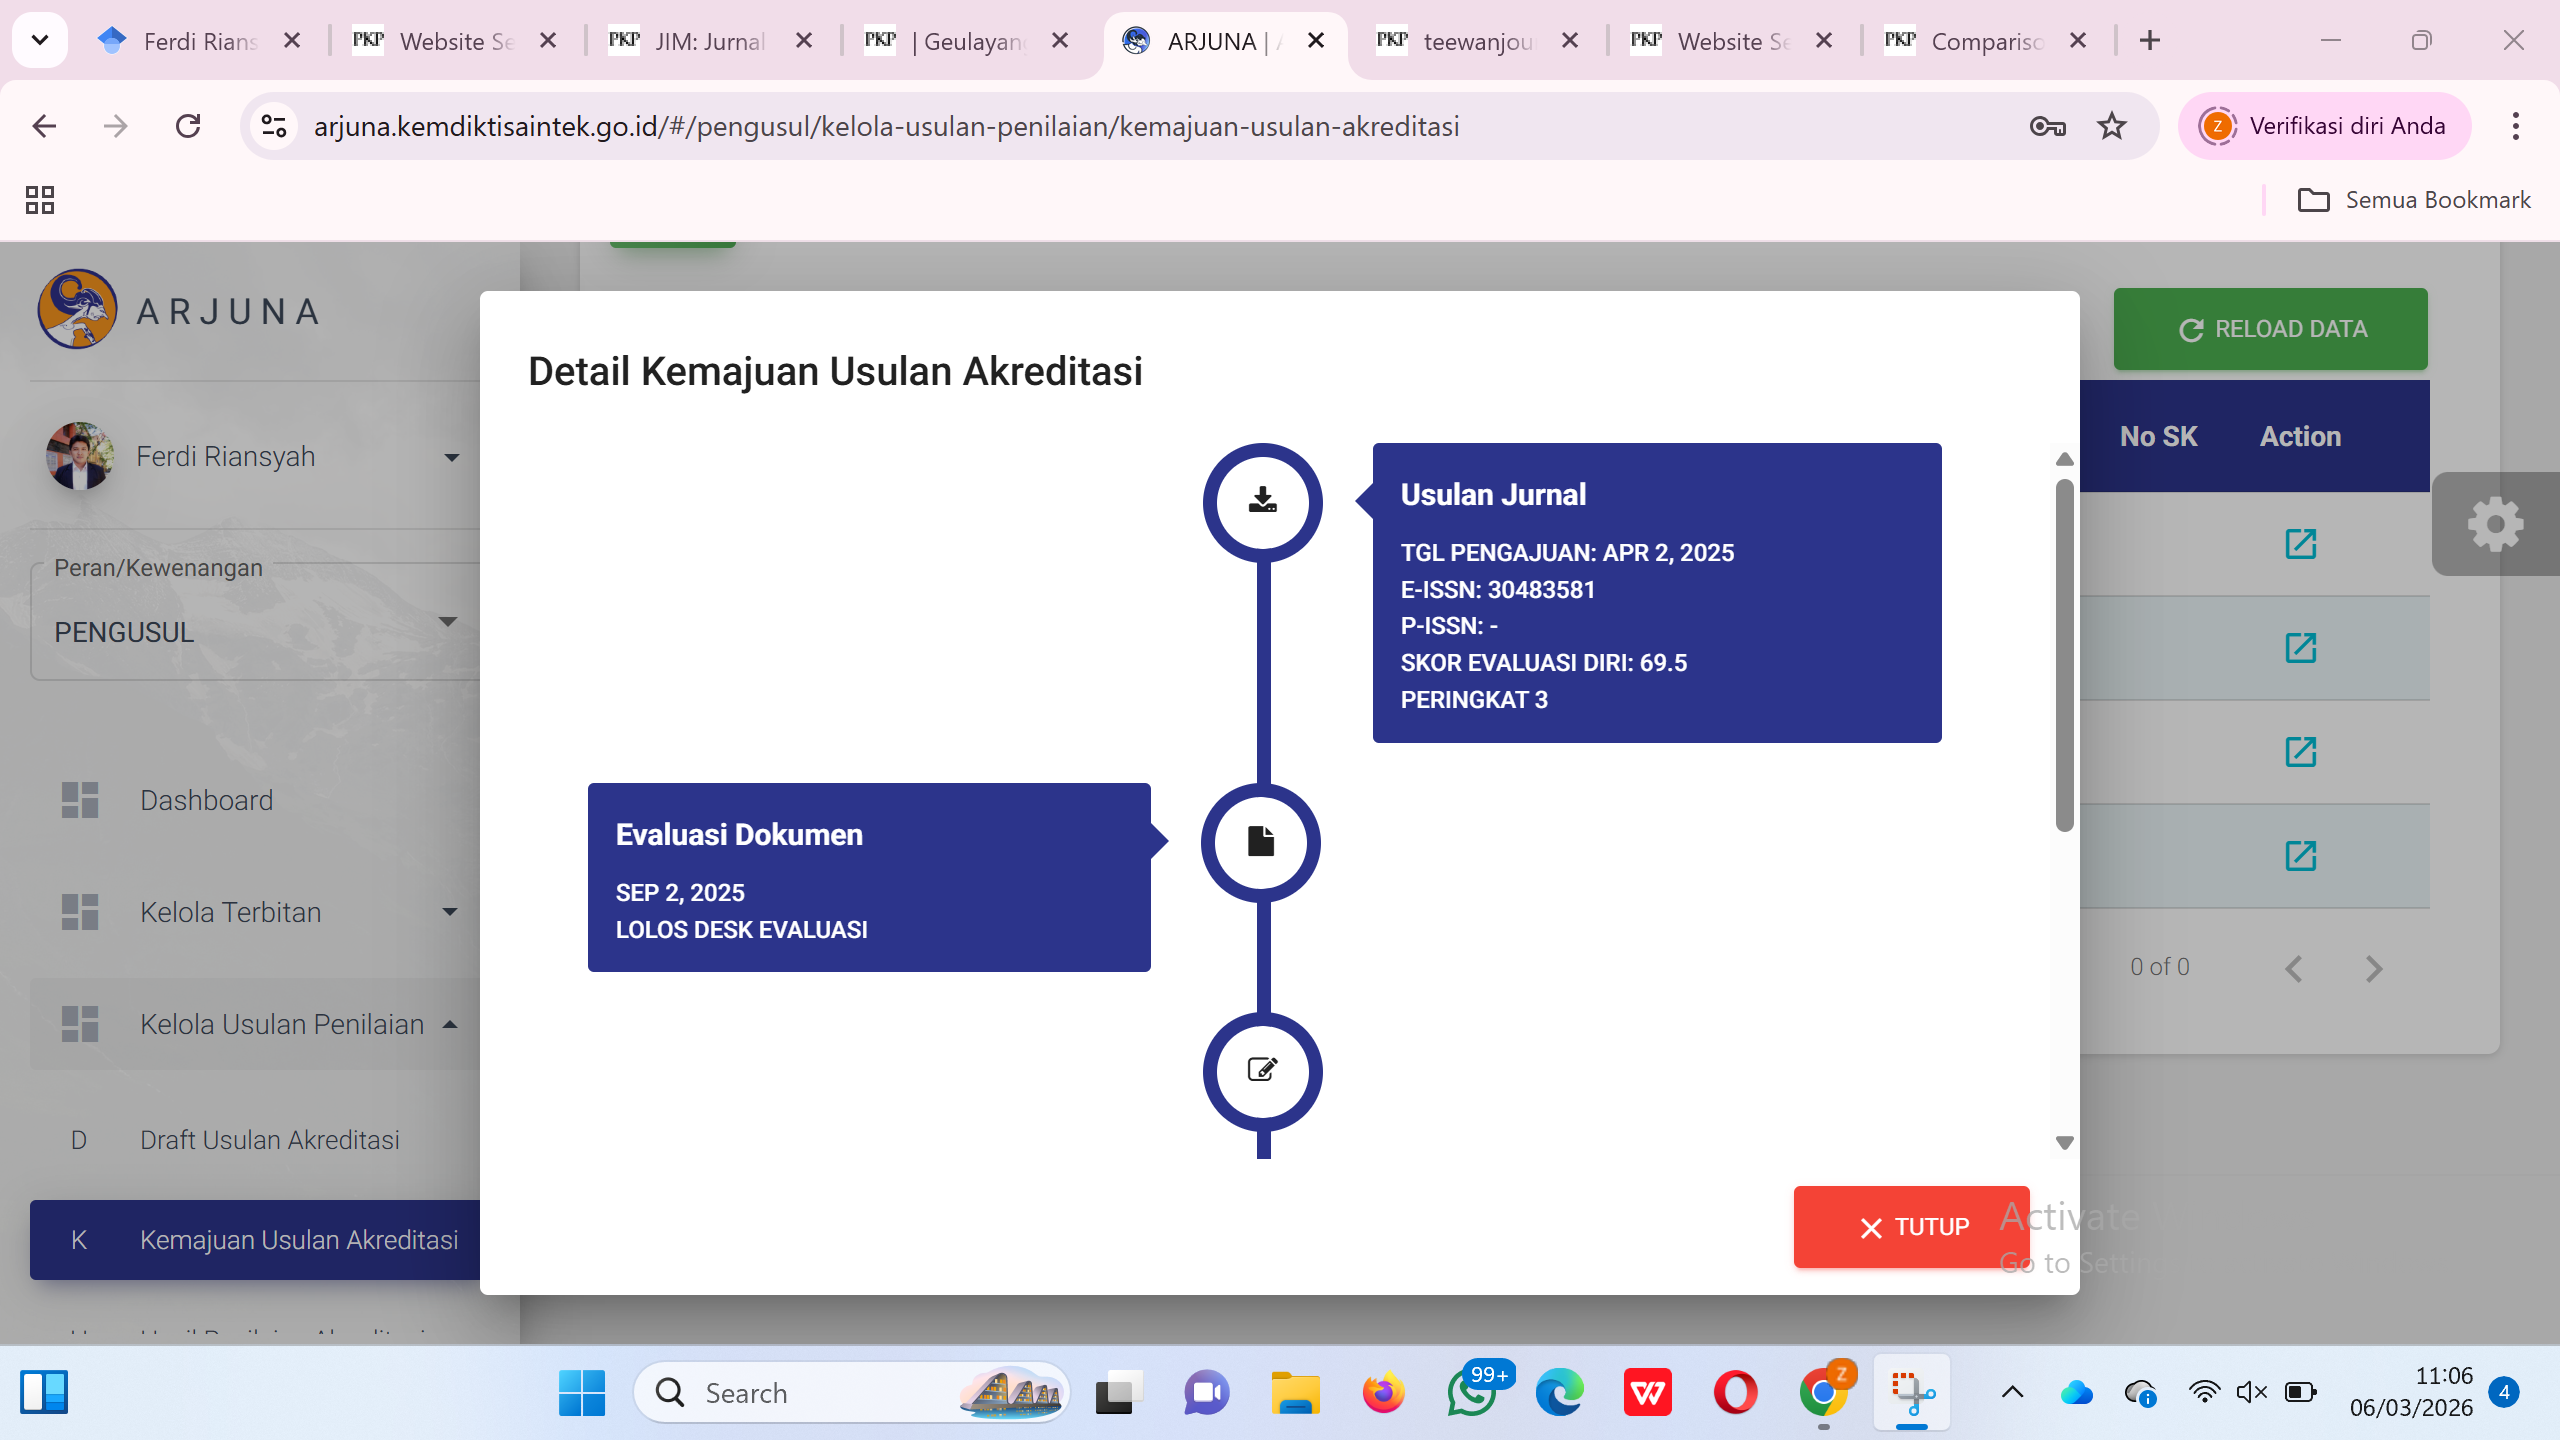Open Draft Usulan Akreditasi menu item
2560x1440 pixels.
[269, 1140]
